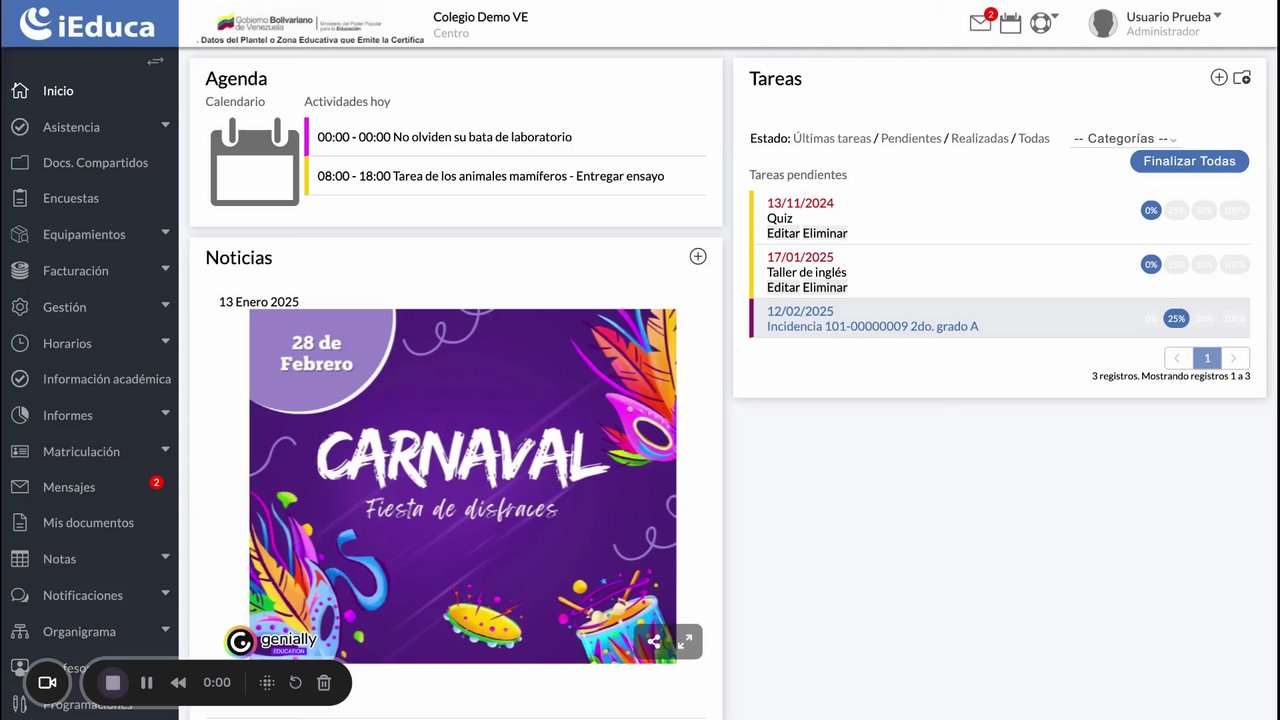Open the lifebuoy help icon in the header
The height and width of the screenshot is (720, 1280).
(x=1041, y=23)
